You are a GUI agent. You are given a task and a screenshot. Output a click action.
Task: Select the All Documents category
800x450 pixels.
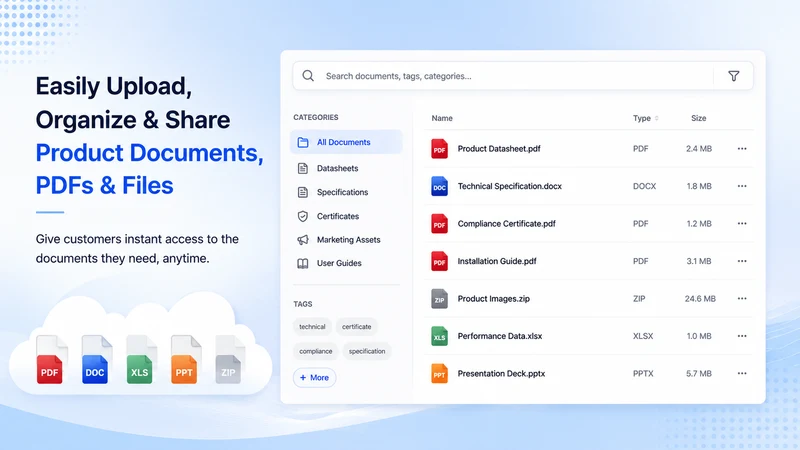[x=346, y=142]
